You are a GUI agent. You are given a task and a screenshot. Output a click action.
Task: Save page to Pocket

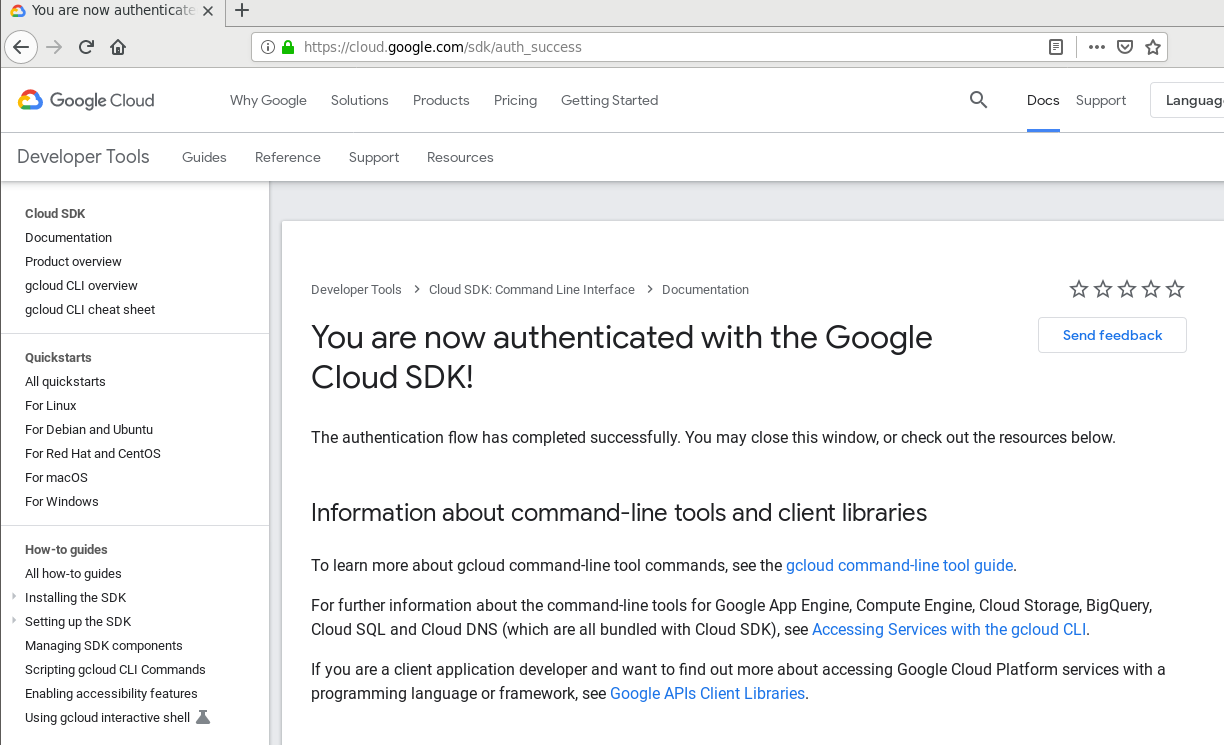tap(1125, 47)
